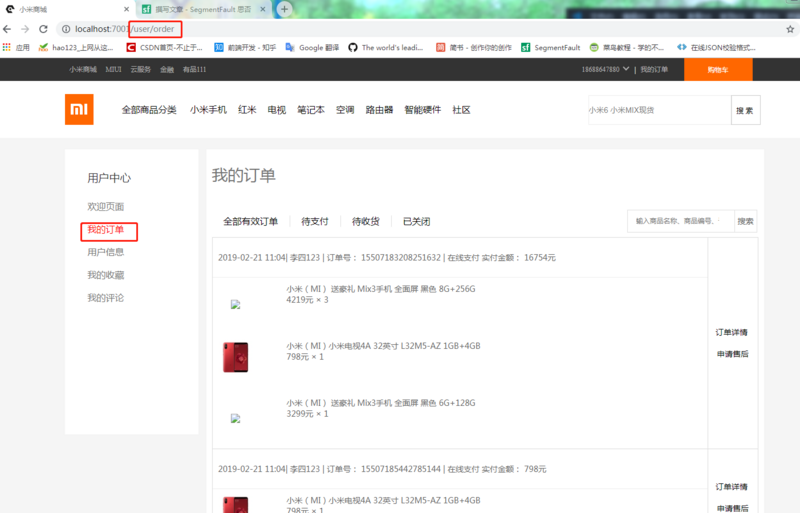Click red phone thumbnail in first order
The image size is (800, 513).
[x=235, y=357]
